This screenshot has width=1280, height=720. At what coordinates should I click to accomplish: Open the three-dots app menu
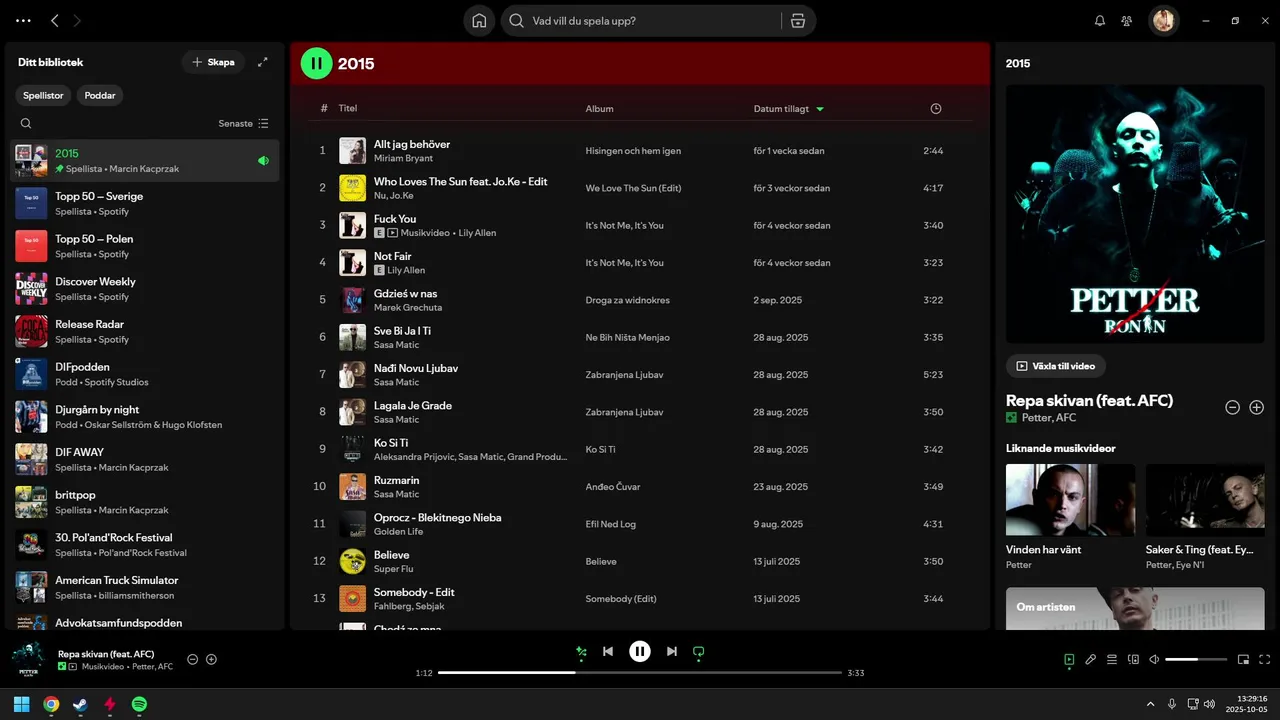coord(23,20)
